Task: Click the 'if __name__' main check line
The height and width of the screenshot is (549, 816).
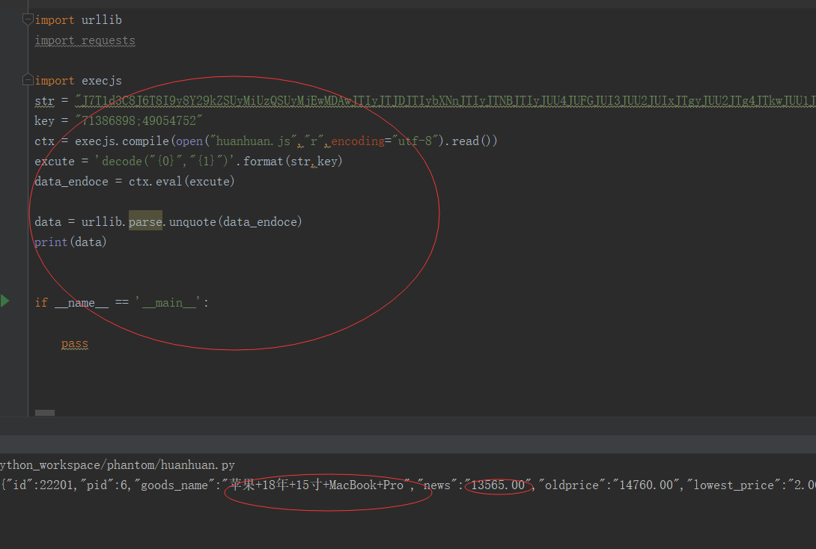Action: pos(122,302)
